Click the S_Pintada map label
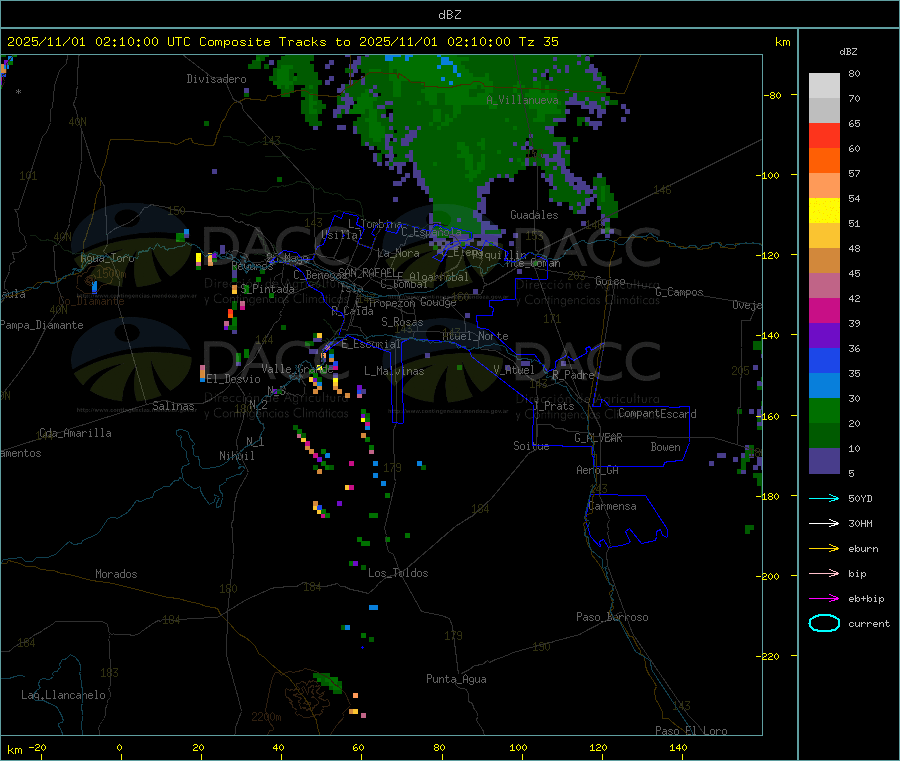The width and height of the screenshot is (900, 761). 268,289
